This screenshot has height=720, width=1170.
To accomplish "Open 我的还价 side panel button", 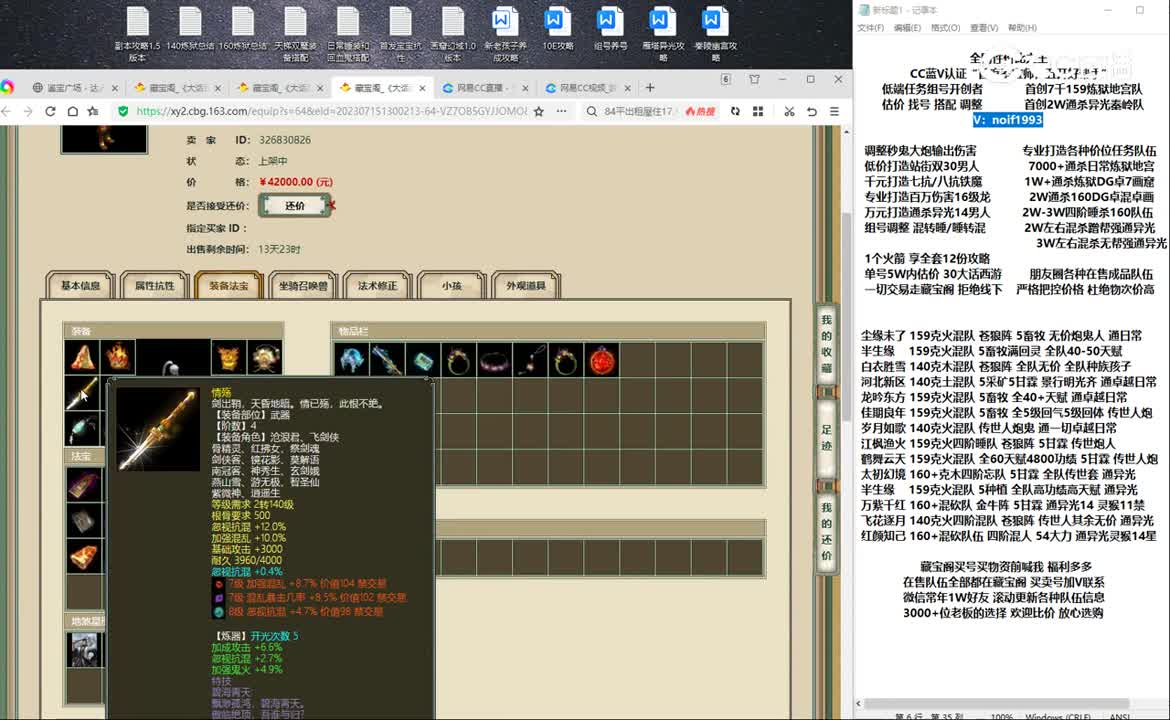I will tap(827, 532).
